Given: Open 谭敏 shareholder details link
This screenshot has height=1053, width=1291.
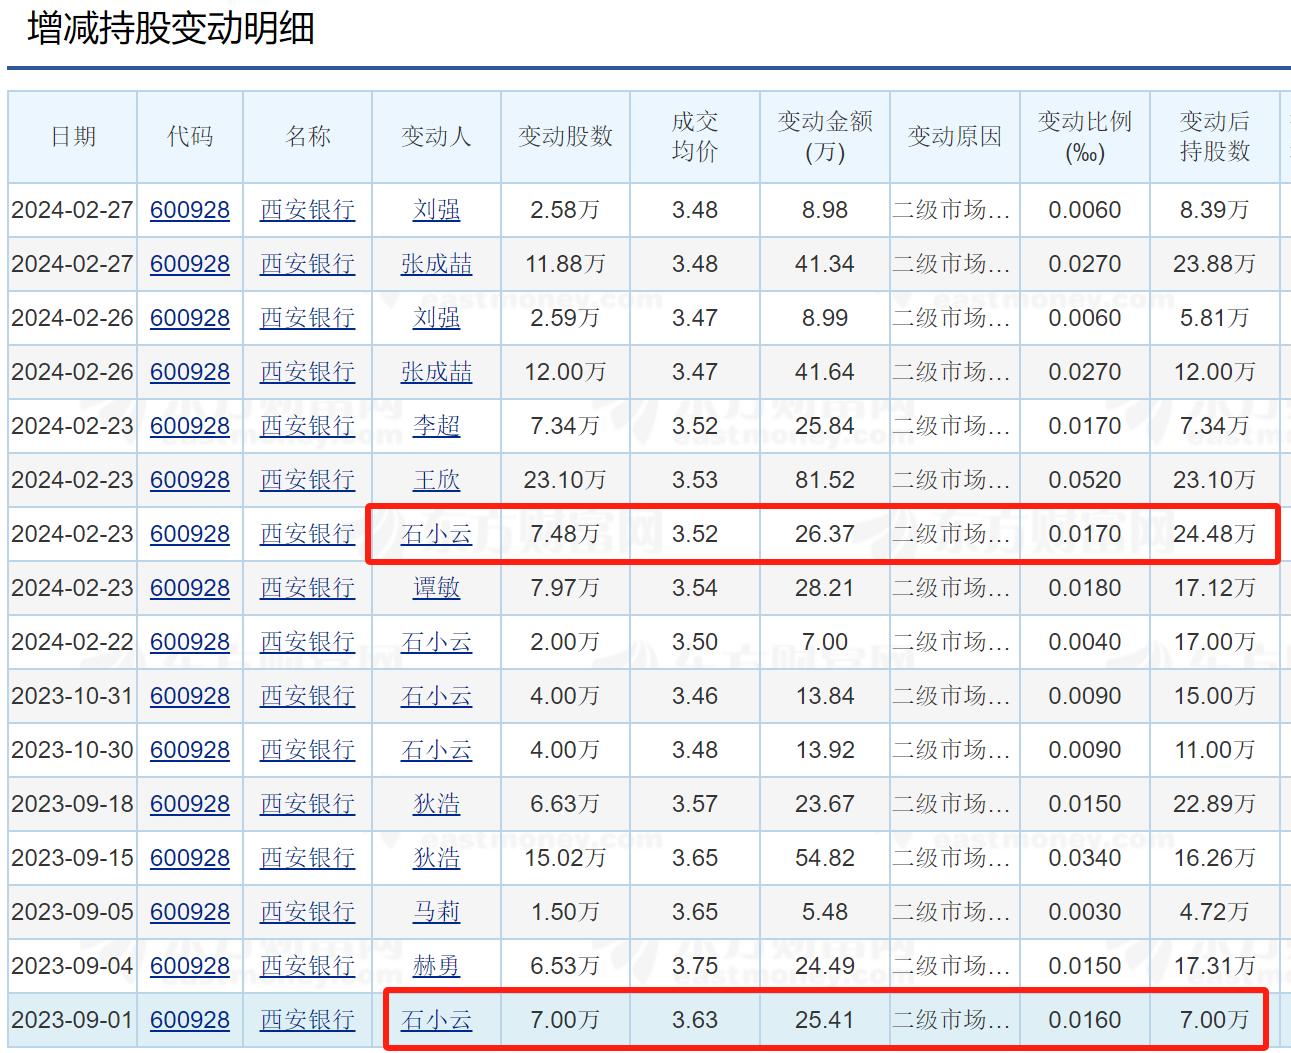Looking at the screenshot, I should (x=436, y=588).
